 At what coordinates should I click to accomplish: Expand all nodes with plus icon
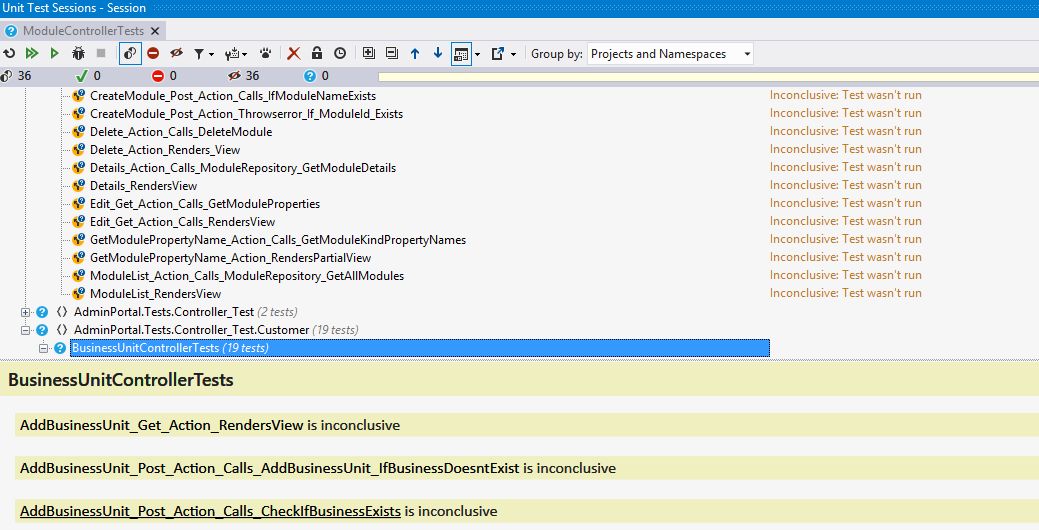368,54
